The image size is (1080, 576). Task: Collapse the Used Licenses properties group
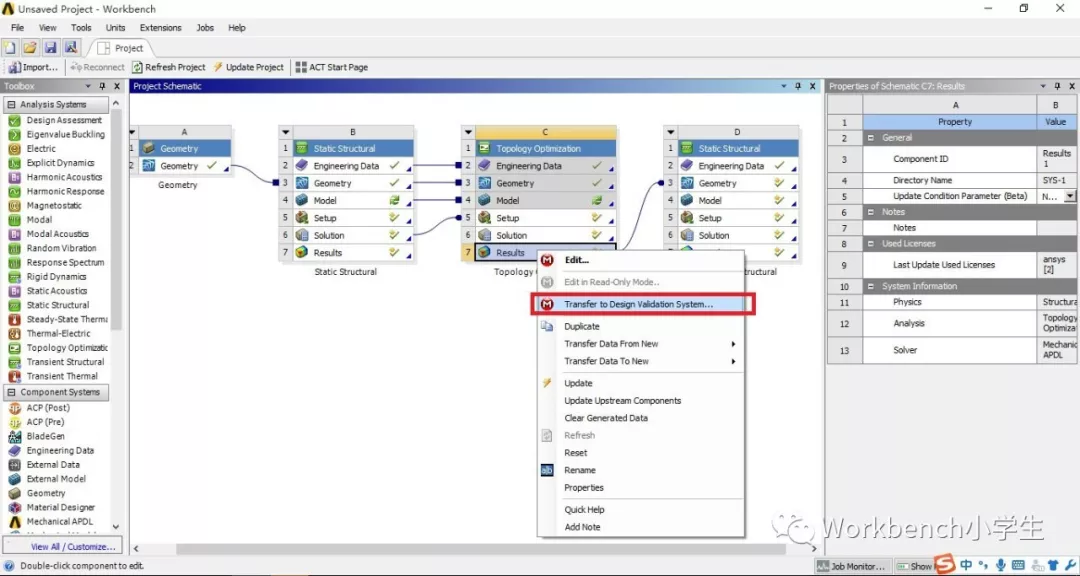870,243
